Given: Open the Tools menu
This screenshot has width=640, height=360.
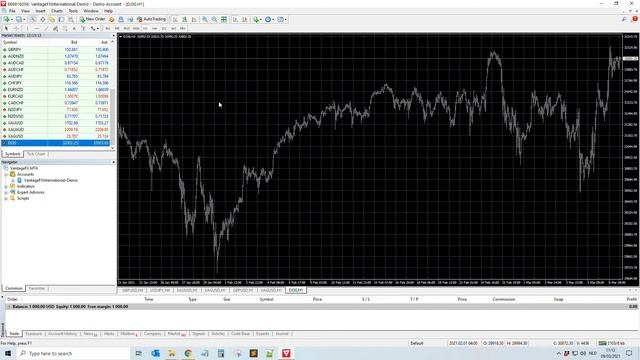Looking at the screenshot, I should click(x=73, y=11).
